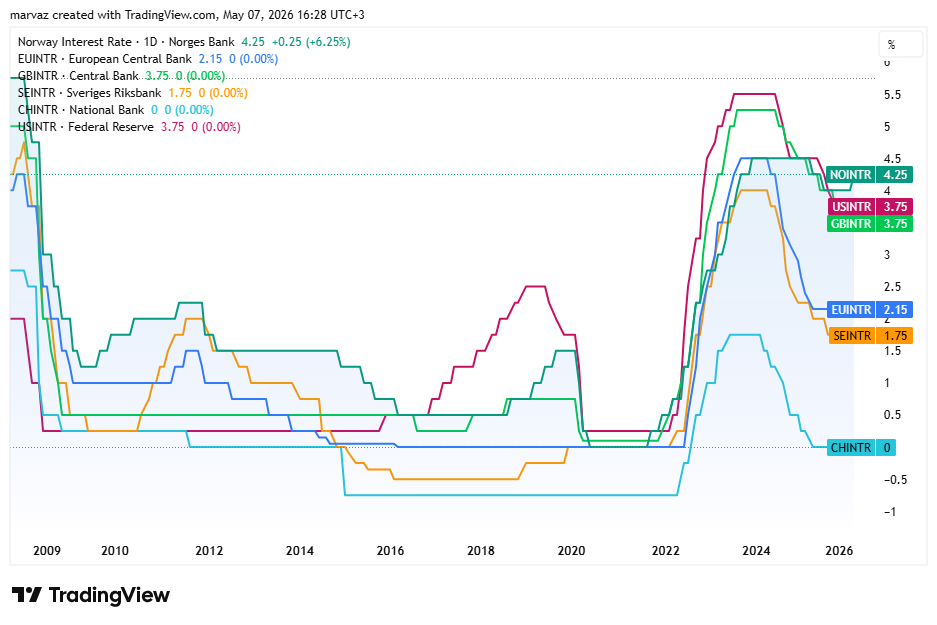Viewport: 937px width, 625px height.
Task: Click the USINTR 3.75 price label
Action: [x=869, y=207]
